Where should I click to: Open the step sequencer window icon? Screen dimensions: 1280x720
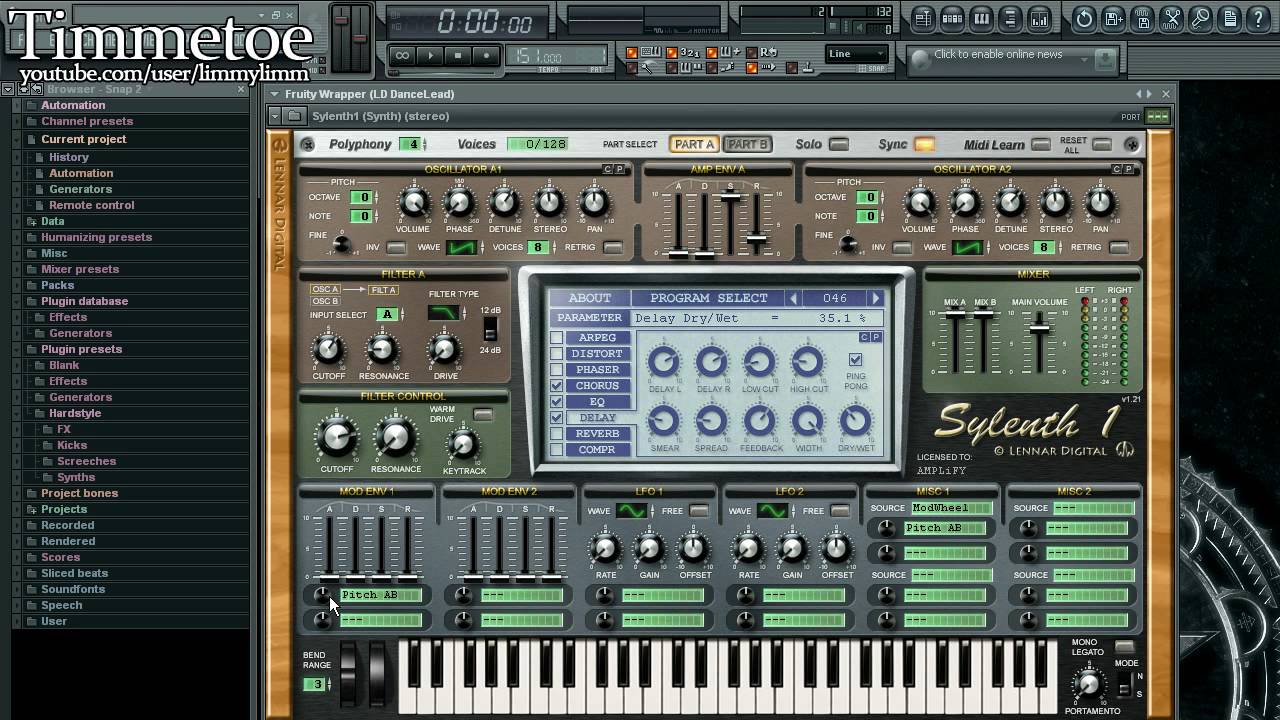click(952, 19)
